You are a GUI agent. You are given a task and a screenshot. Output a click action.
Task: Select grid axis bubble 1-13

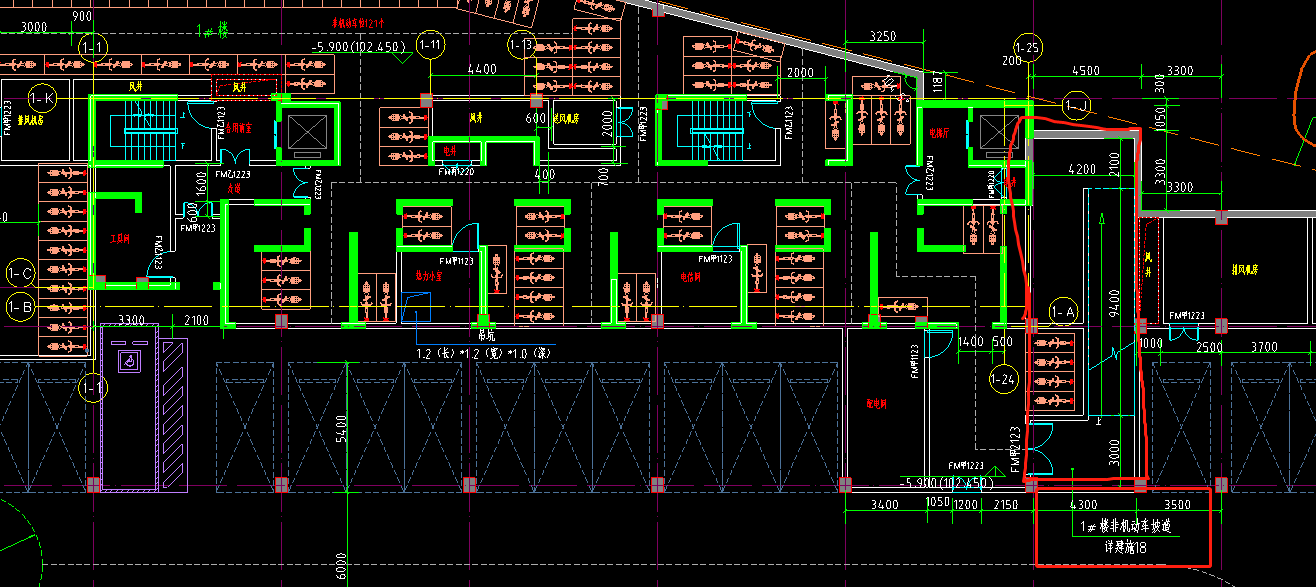[521, 46]
